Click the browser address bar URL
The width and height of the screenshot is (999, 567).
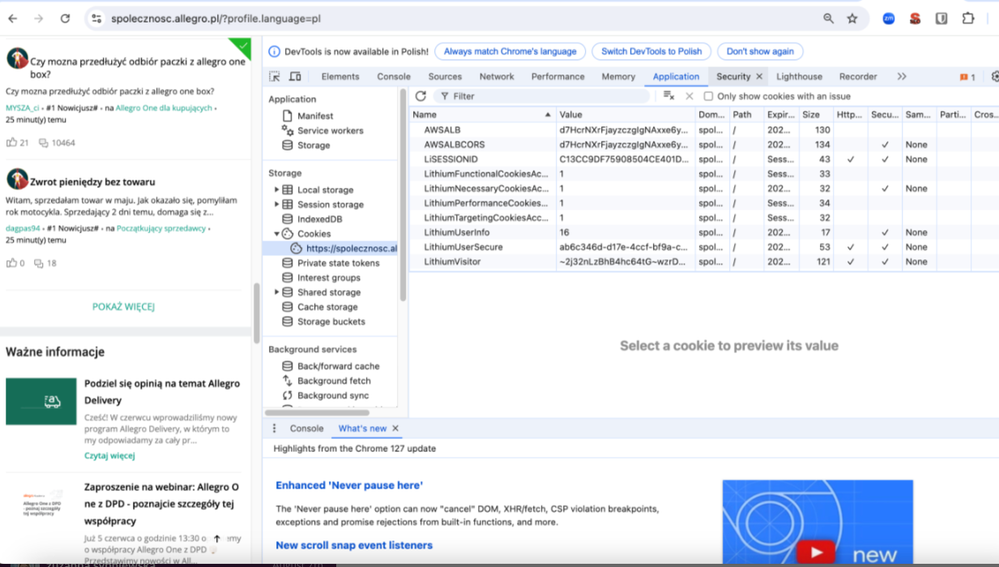click(x=216, y=18)
